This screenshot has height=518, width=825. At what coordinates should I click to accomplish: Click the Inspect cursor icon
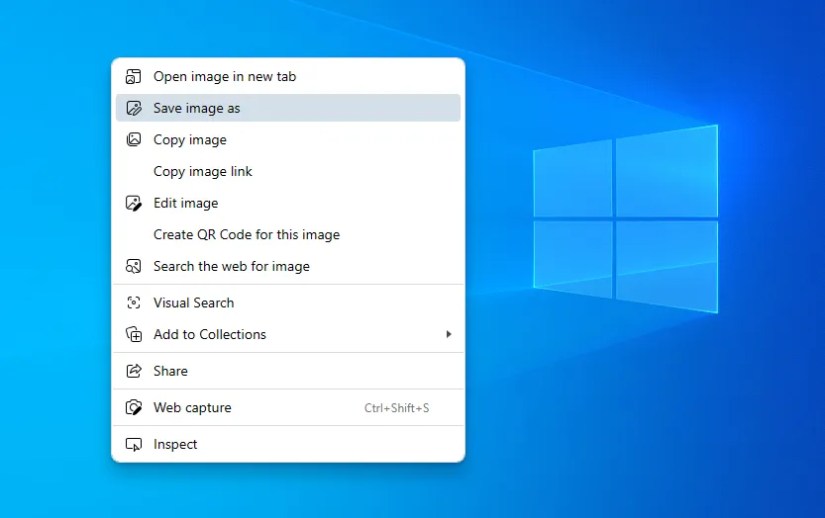pyautogui.click(x=134, y=444)
